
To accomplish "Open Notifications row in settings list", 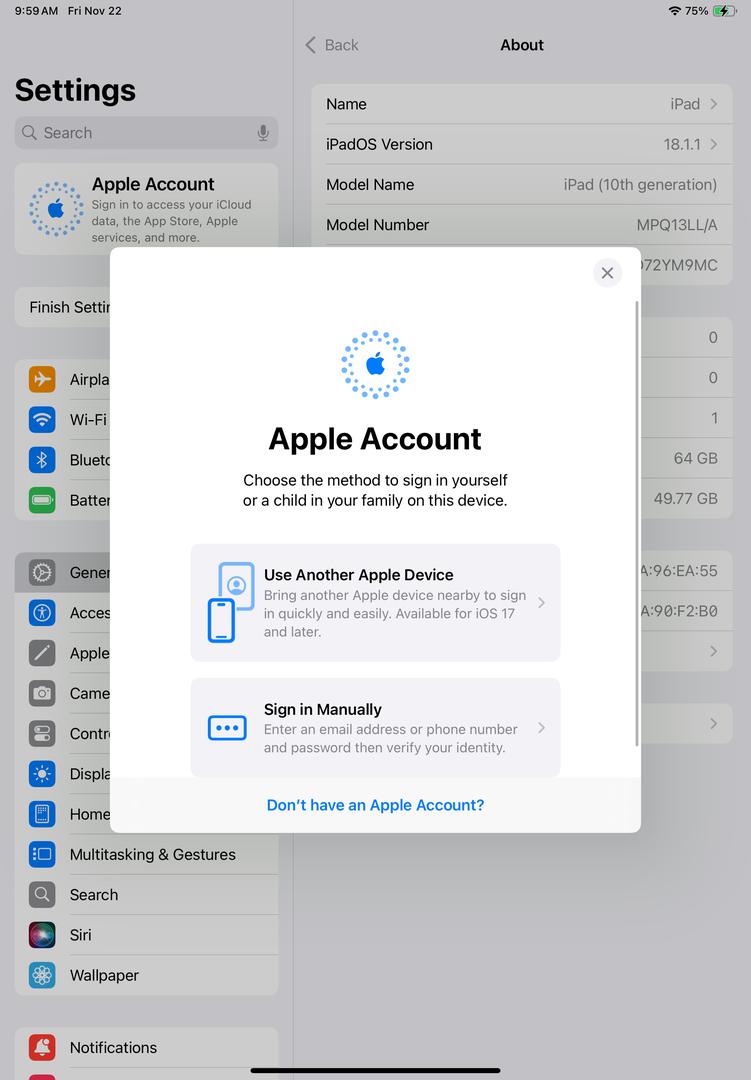I will point(146,1048).
